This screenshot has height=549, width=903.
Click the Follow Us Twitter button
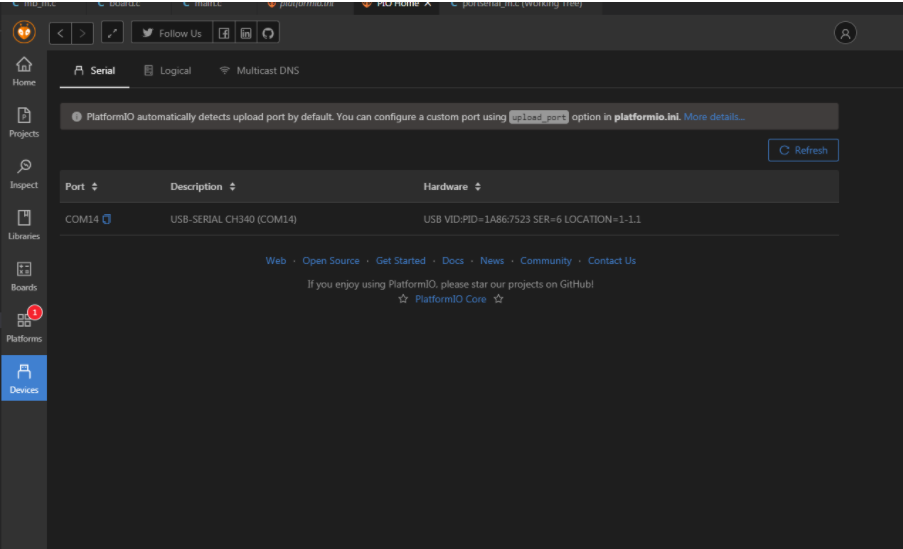coord(172,33)
